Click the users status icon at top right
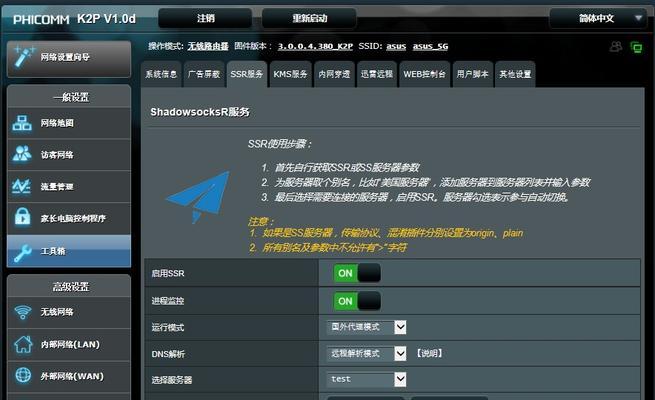The width and height of the screenshot is (655, 400). (616, 46)
